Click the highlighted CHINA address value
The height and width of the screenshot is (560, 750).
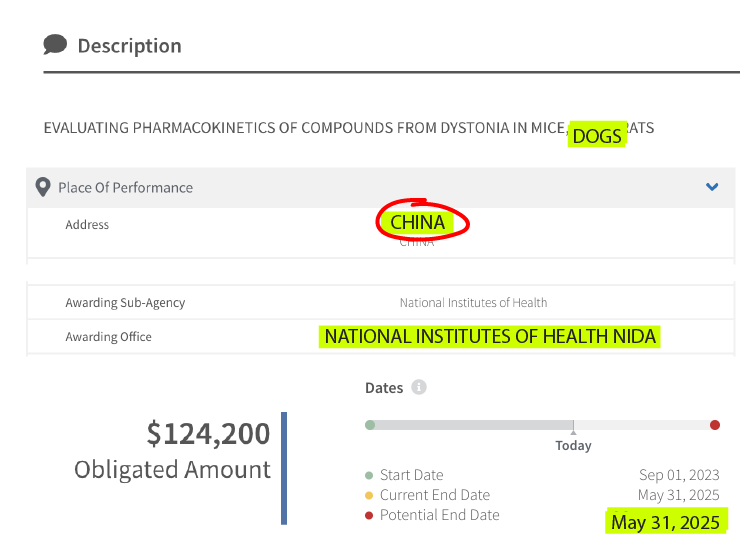click(418, 222)
